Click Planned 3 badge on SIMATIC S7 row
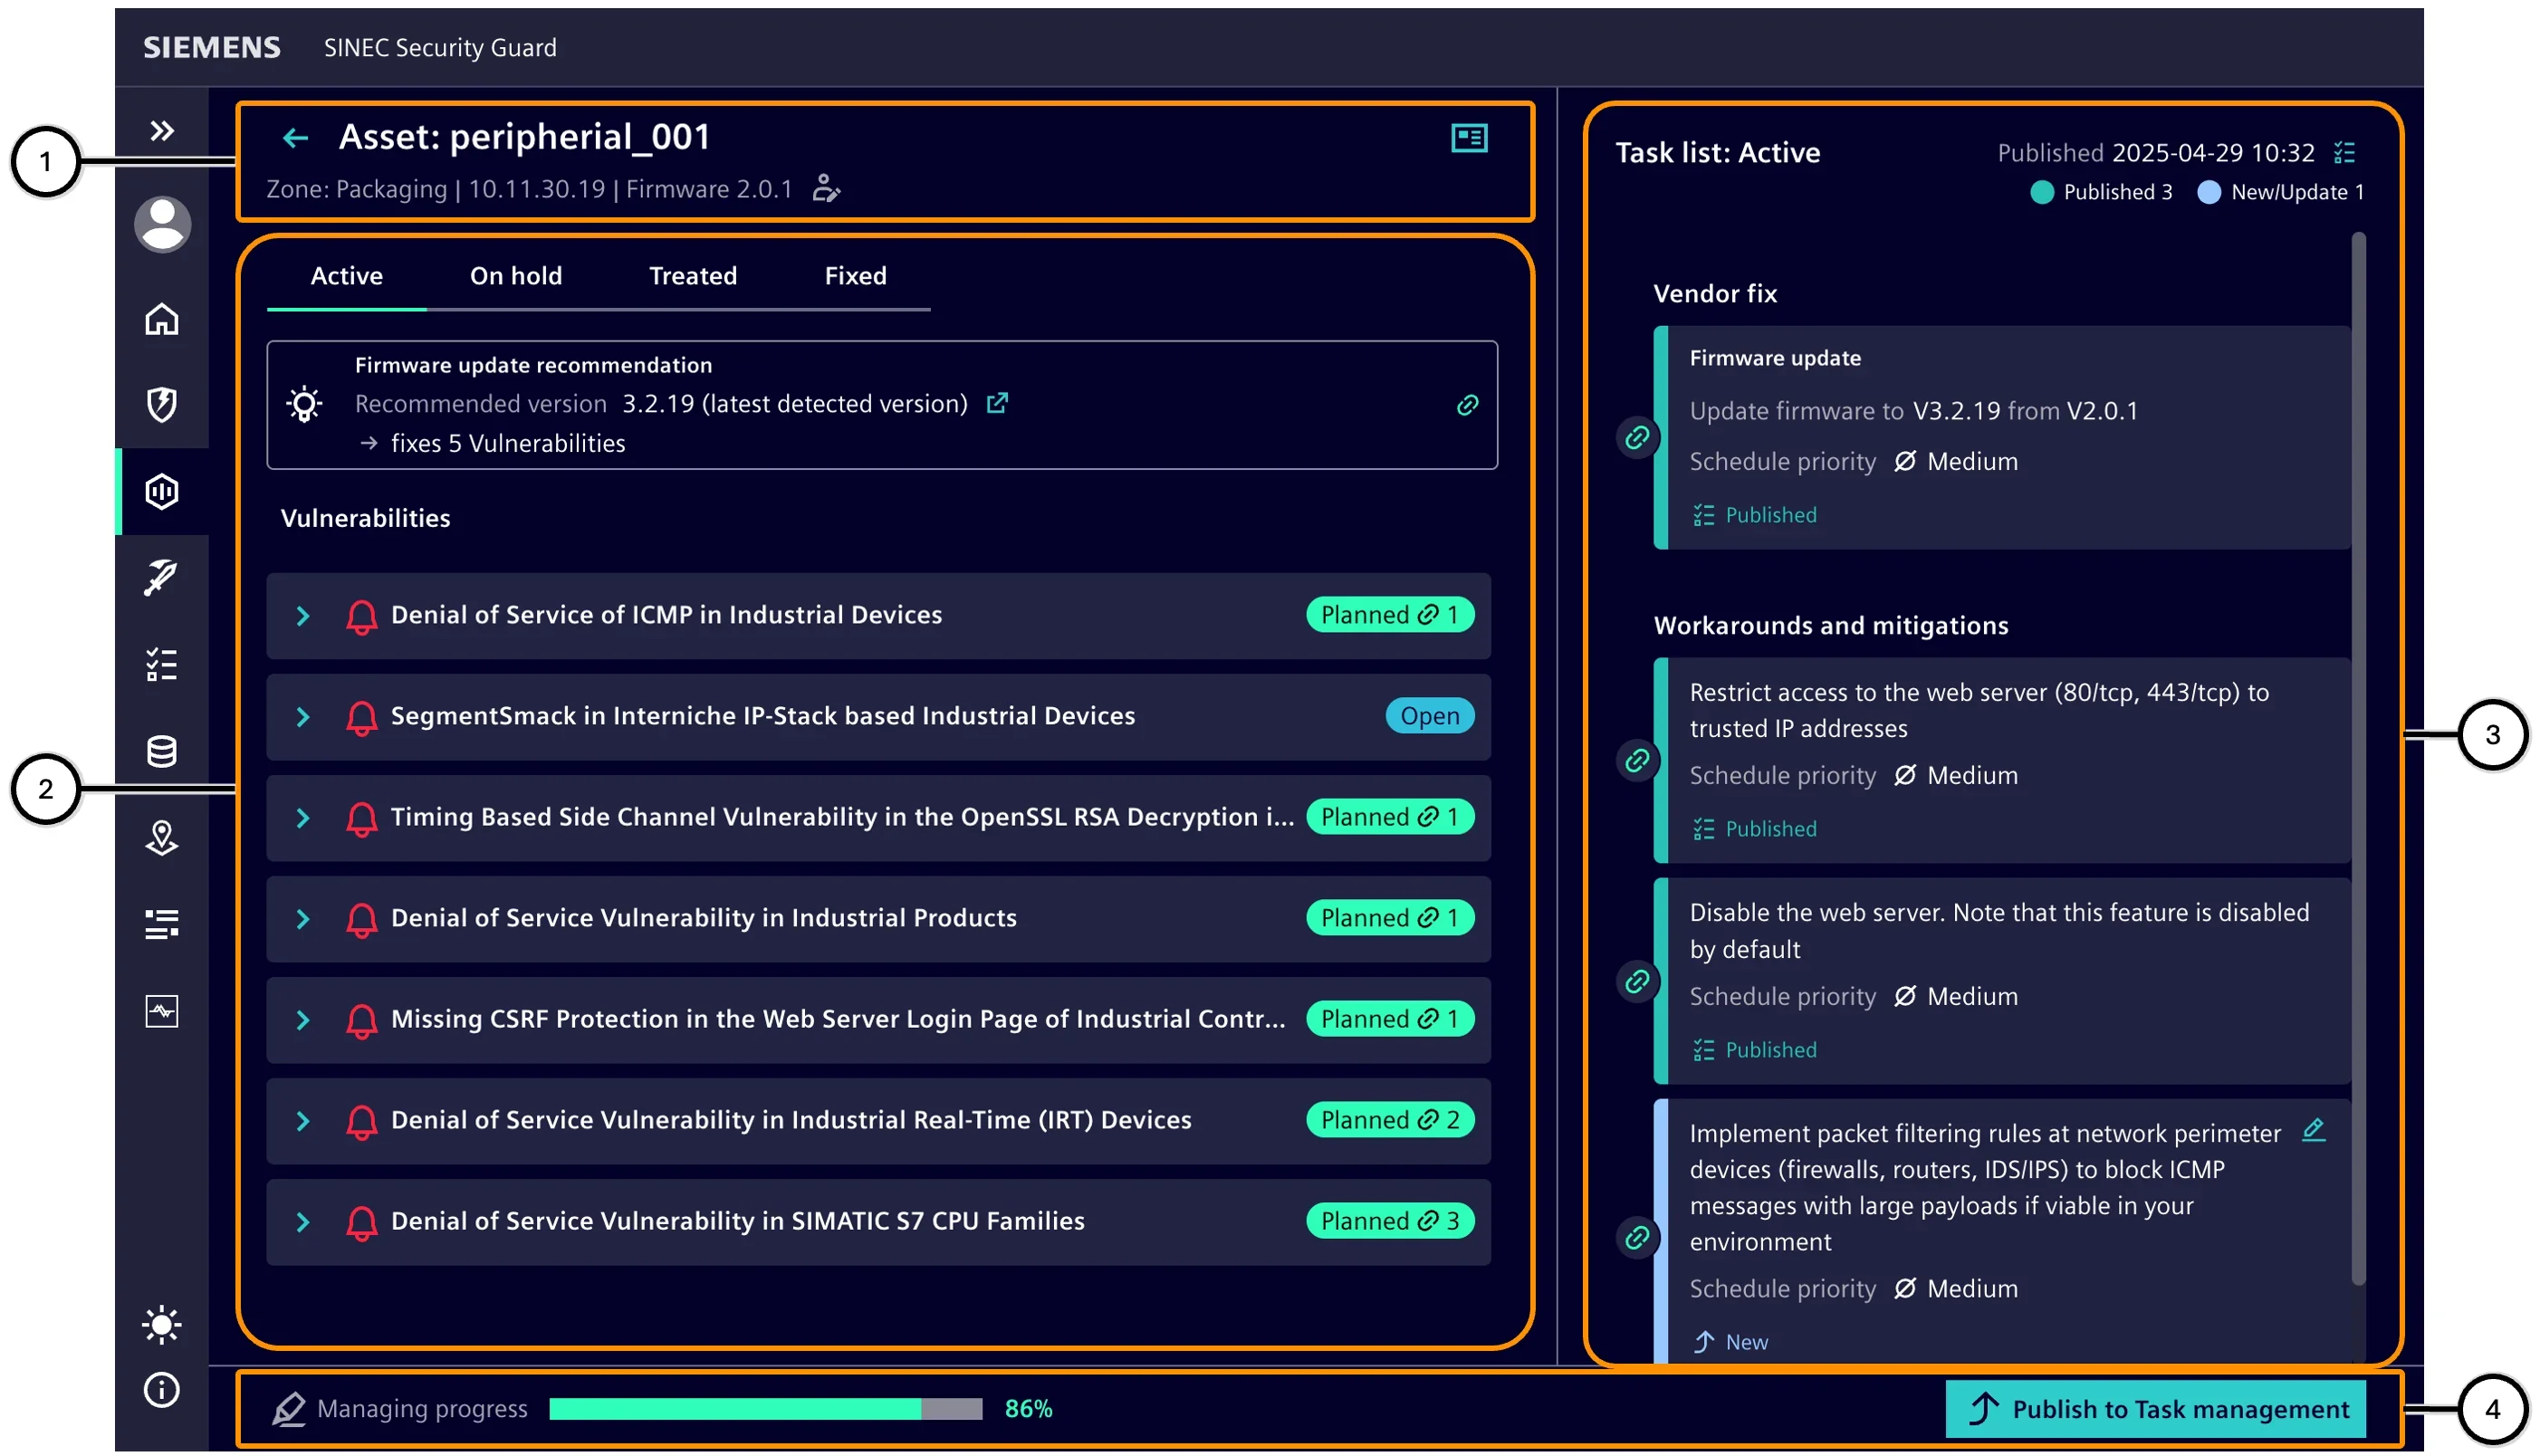This screenshot has height=1456, width=2540. coord(1390,1221)
